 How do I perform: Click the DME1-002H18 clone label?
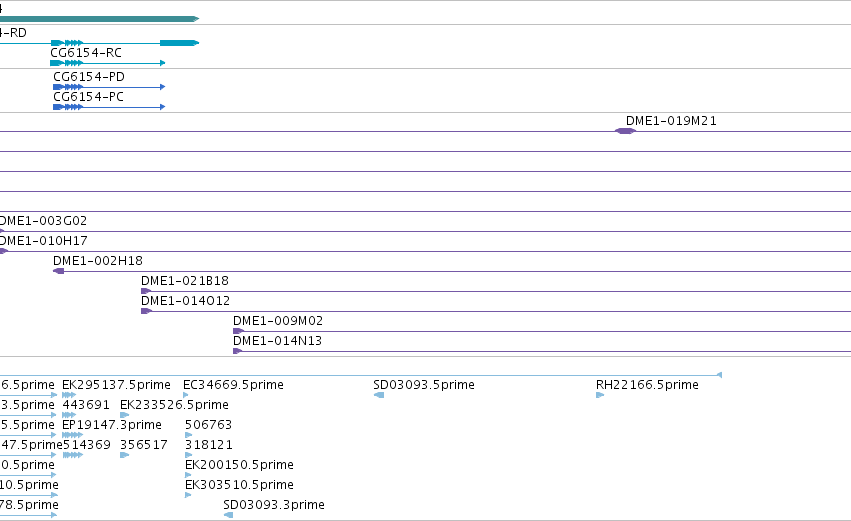click(x=98, y=260)
